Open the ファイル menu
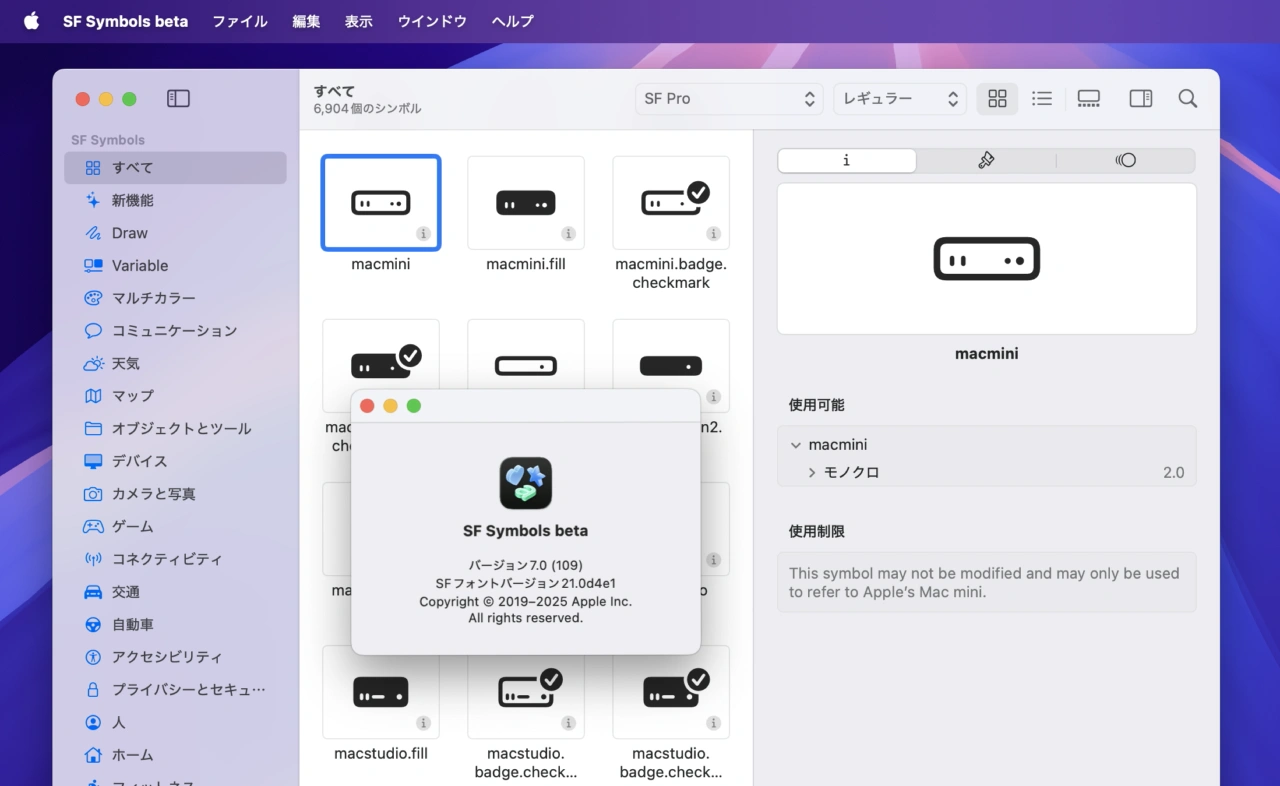1280x786 pixels. click(x=239, y=21)
